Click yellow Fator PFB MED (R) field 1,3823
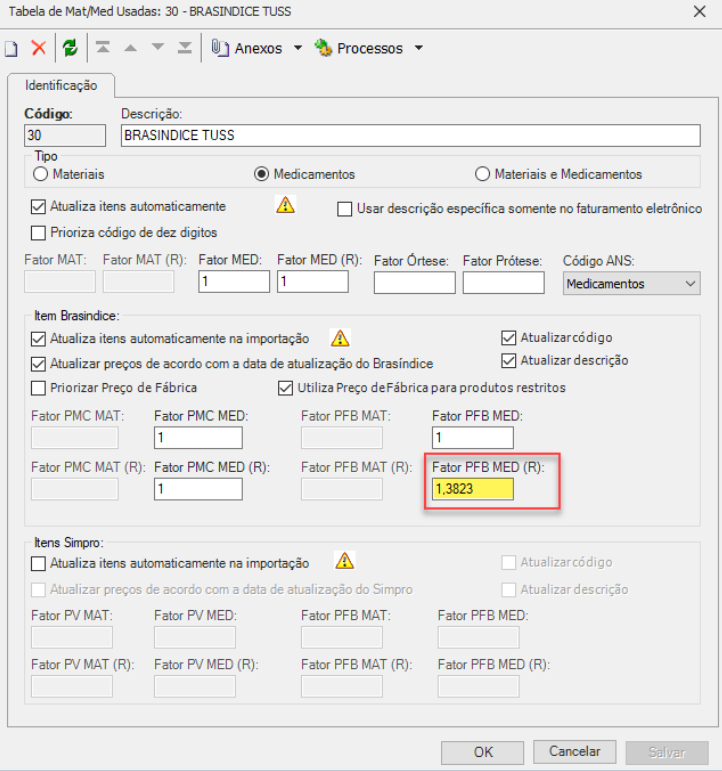 pos(473,489)
